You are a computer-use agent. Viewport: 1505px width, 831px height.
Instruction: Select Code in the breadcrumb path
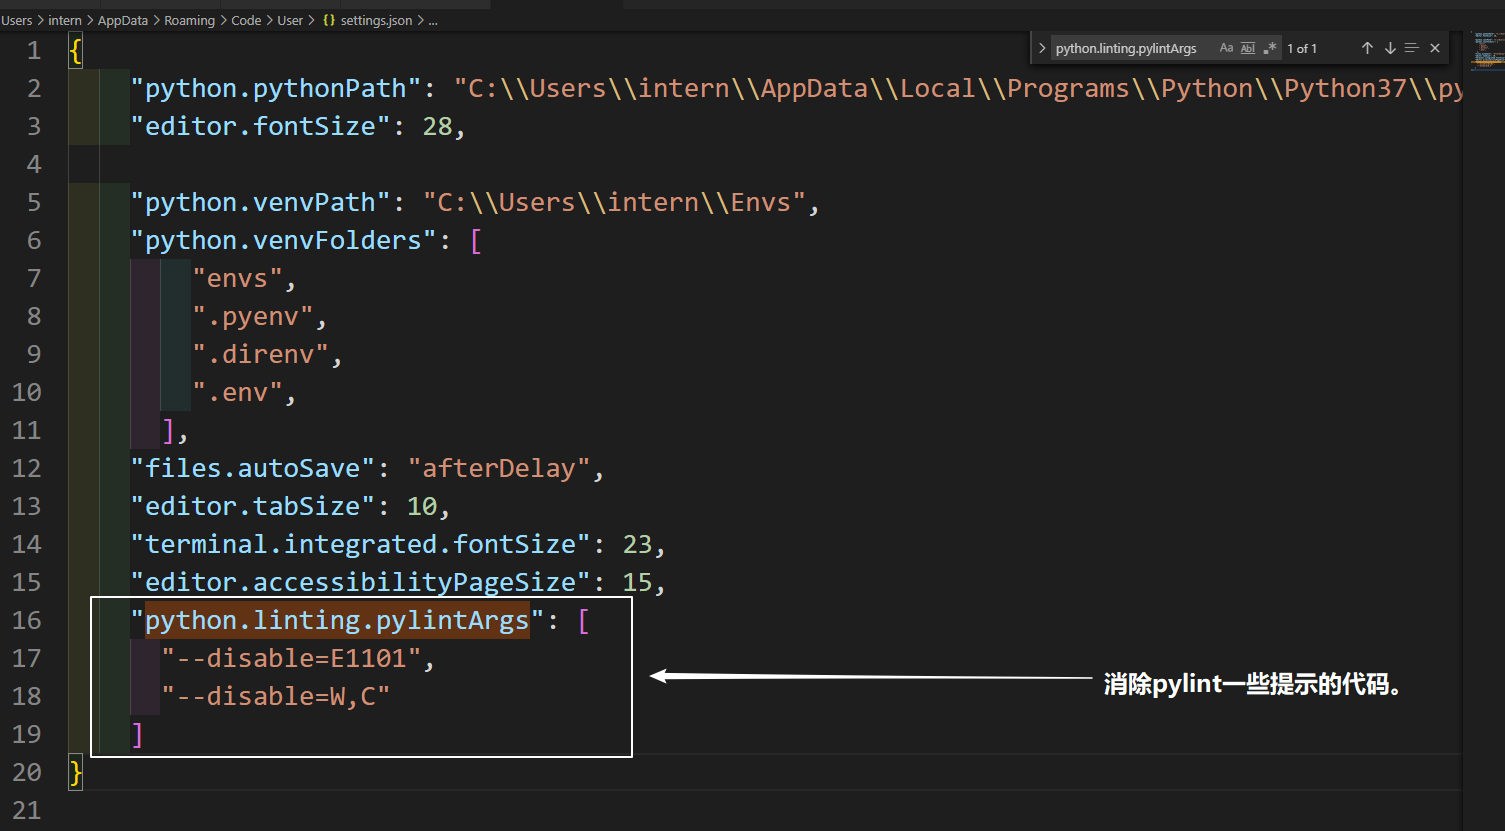pyautogui.click(x=245, y=19)
